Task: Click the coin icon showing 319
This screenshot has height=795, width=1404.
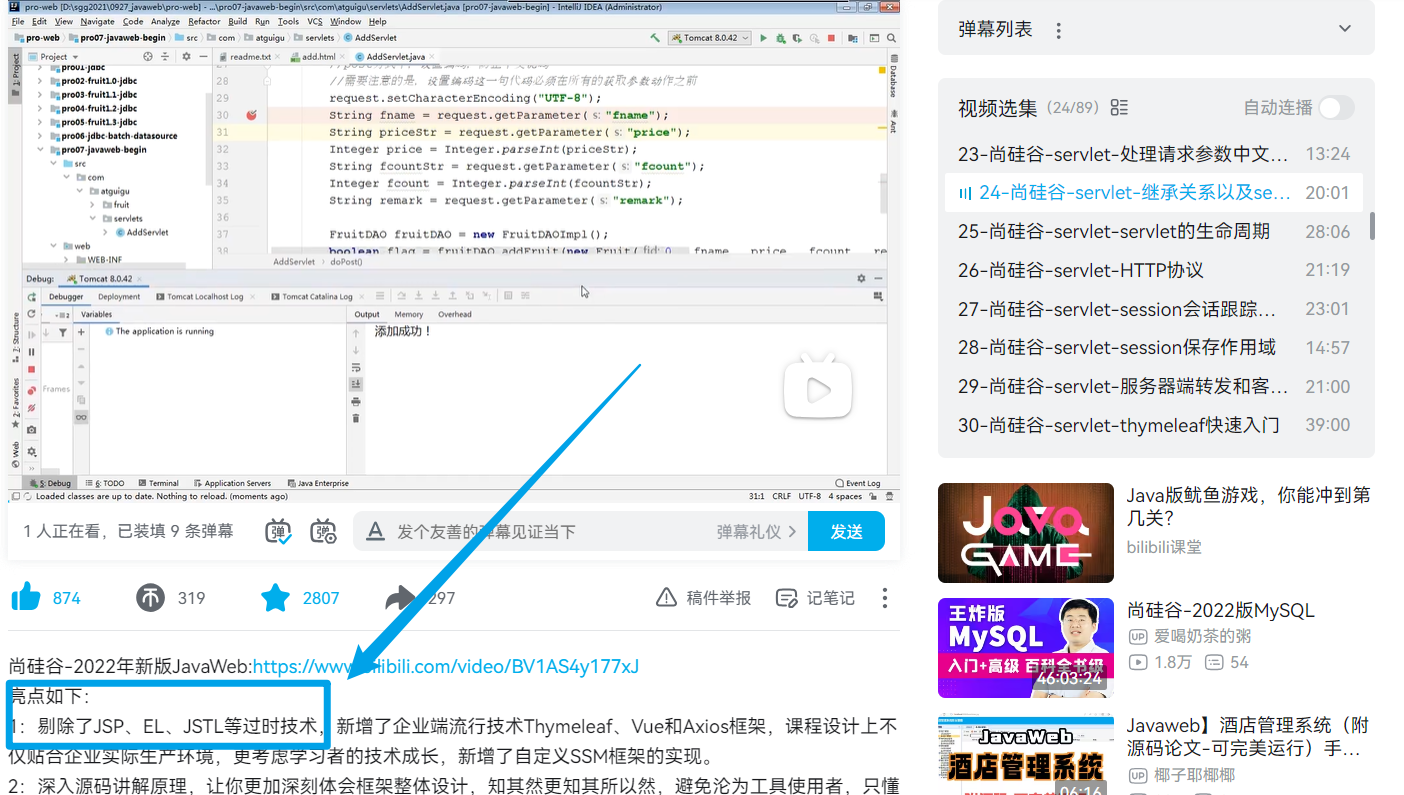Action: 150,598
